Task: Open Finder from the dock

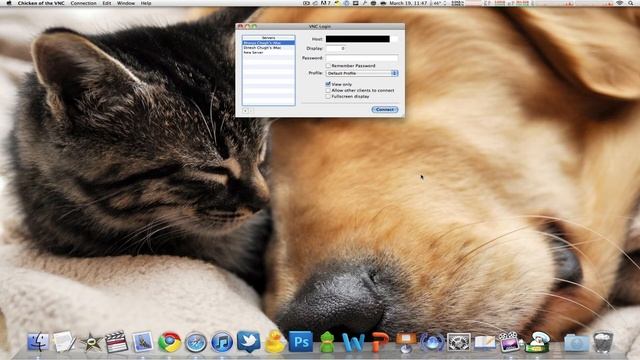Action: click(x=38, y=341)
